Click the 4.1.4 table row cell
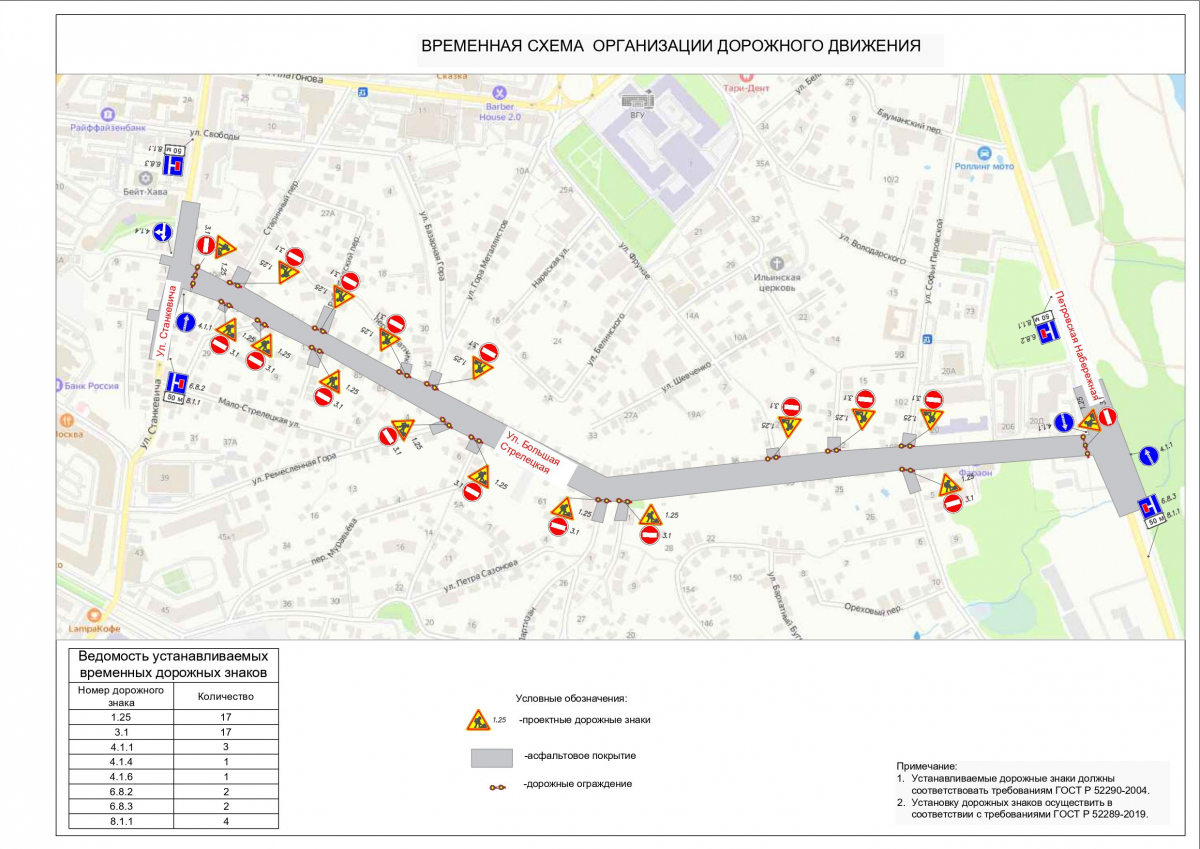 coord(121,762)
